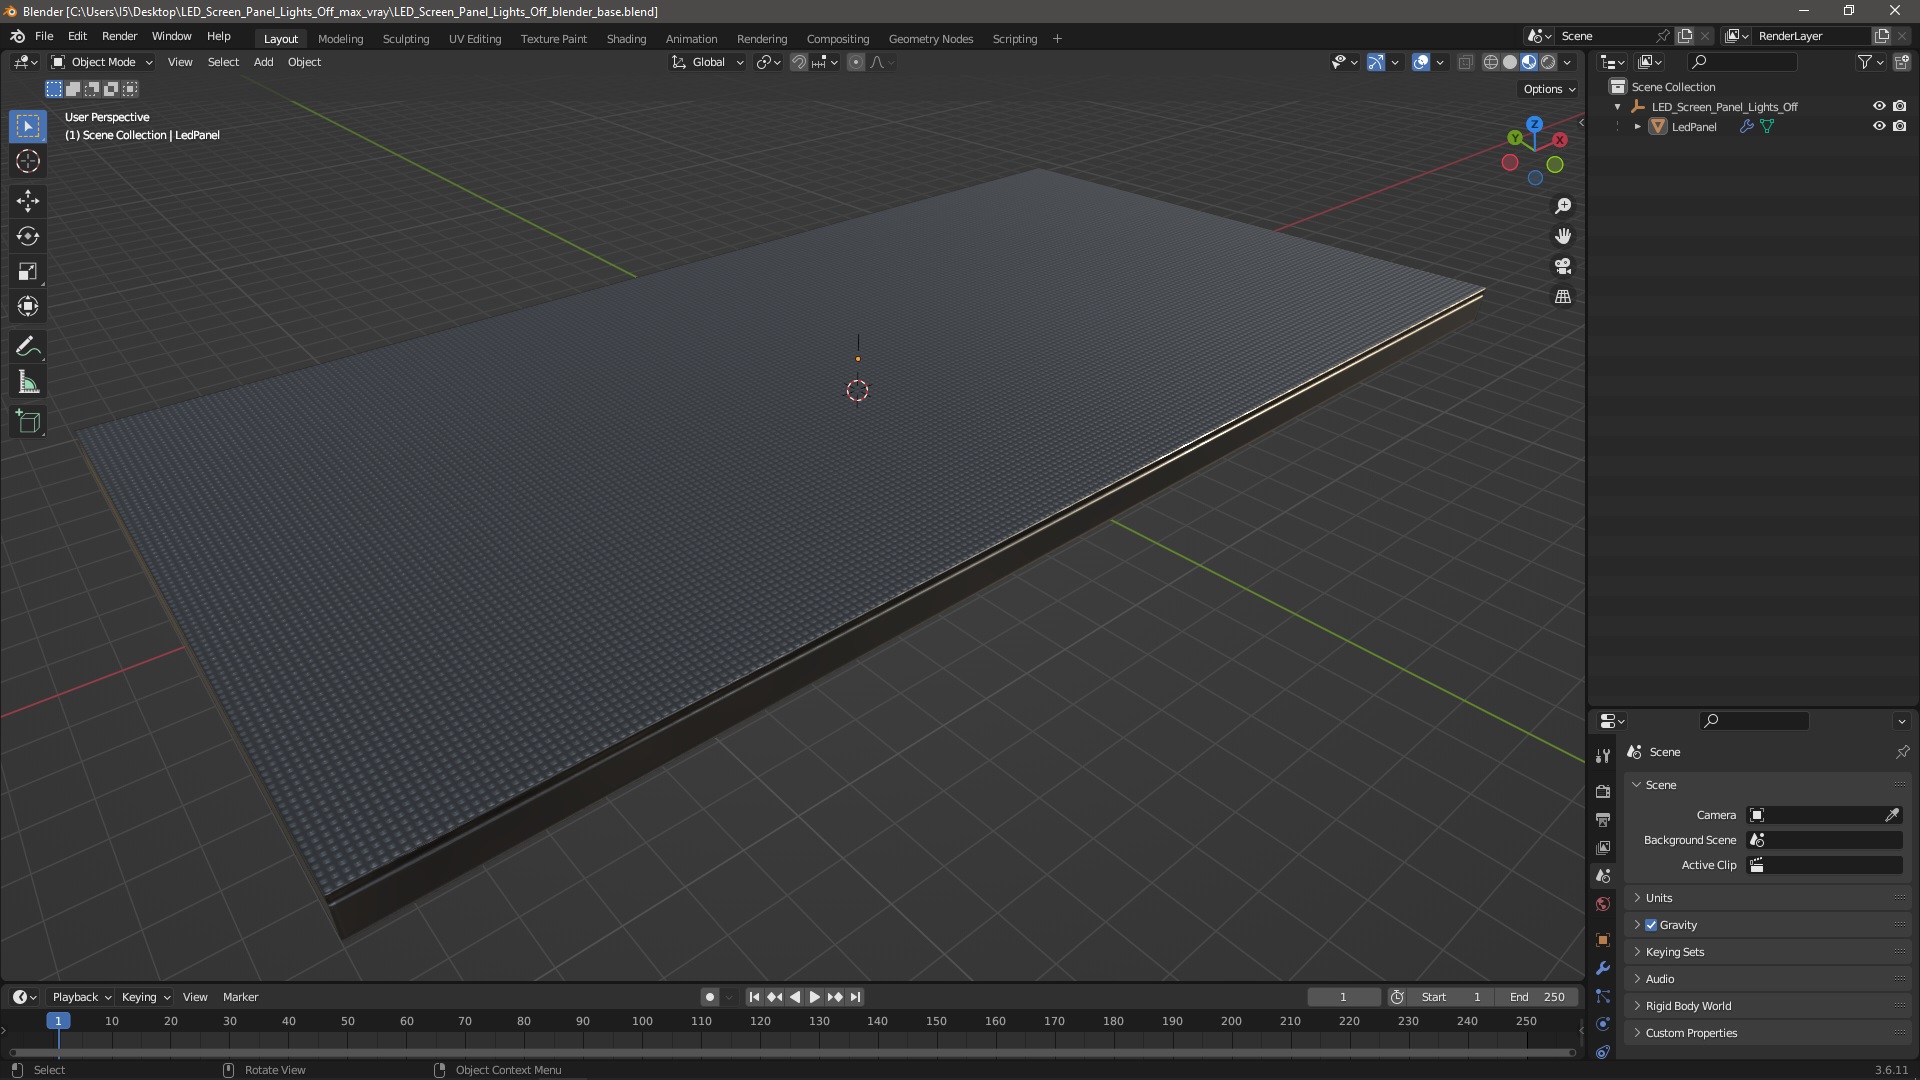Toggle viewport gizmos

(1376, 62)
